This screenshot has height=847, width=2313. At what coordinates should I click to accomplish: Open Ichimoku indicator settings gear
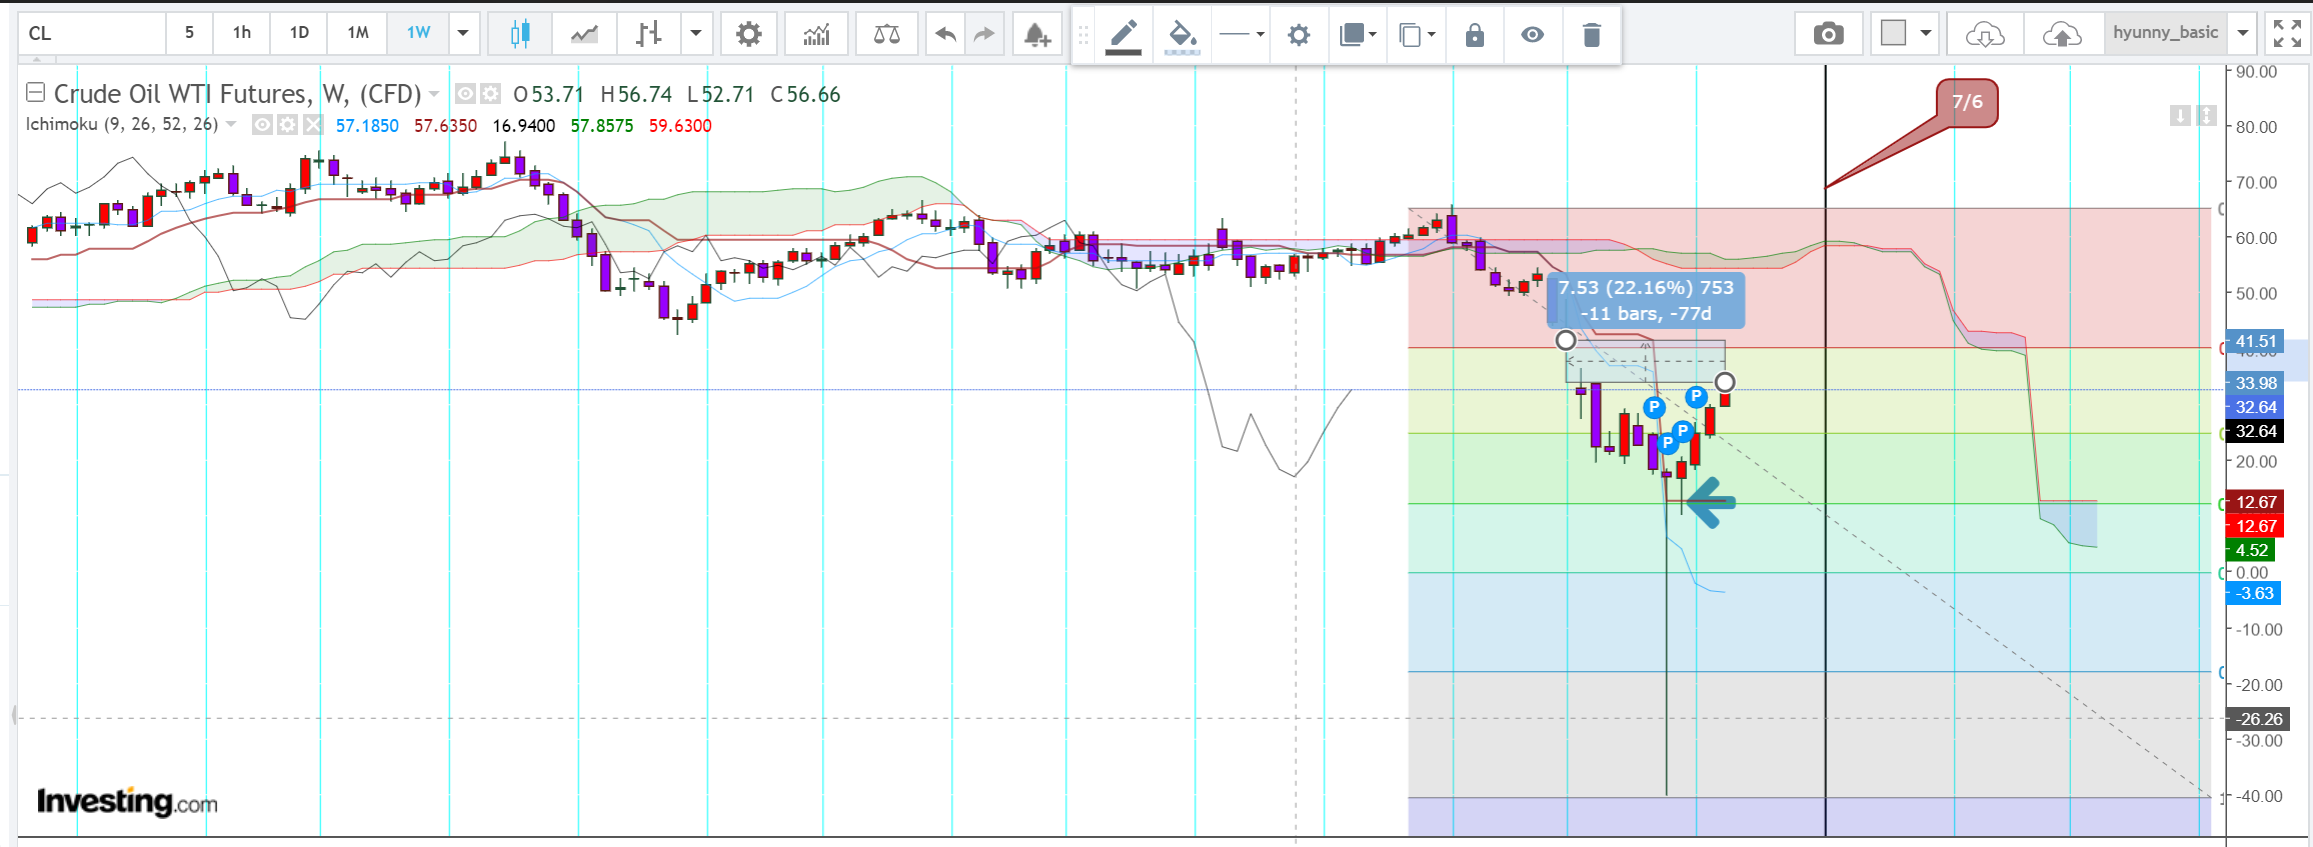(x=287, y=125)
